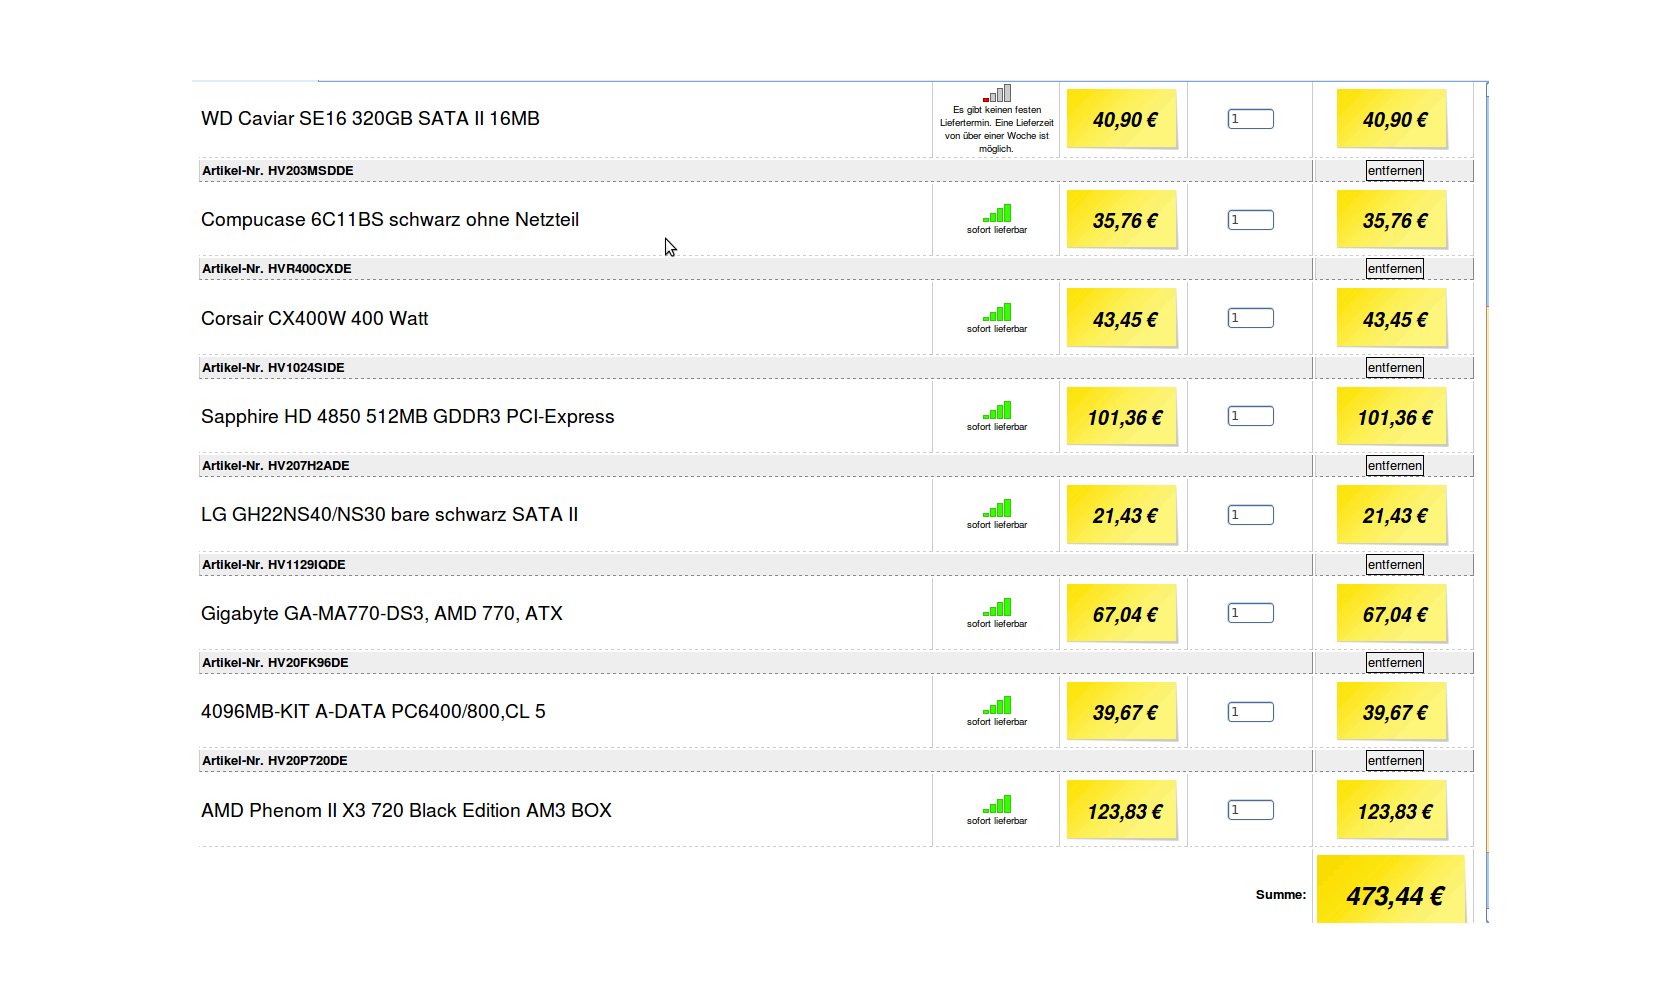Select product name 4096MB-KIT A-DATA PC6400/800
Screen dimensions: 1680x1002
[373, 712]
